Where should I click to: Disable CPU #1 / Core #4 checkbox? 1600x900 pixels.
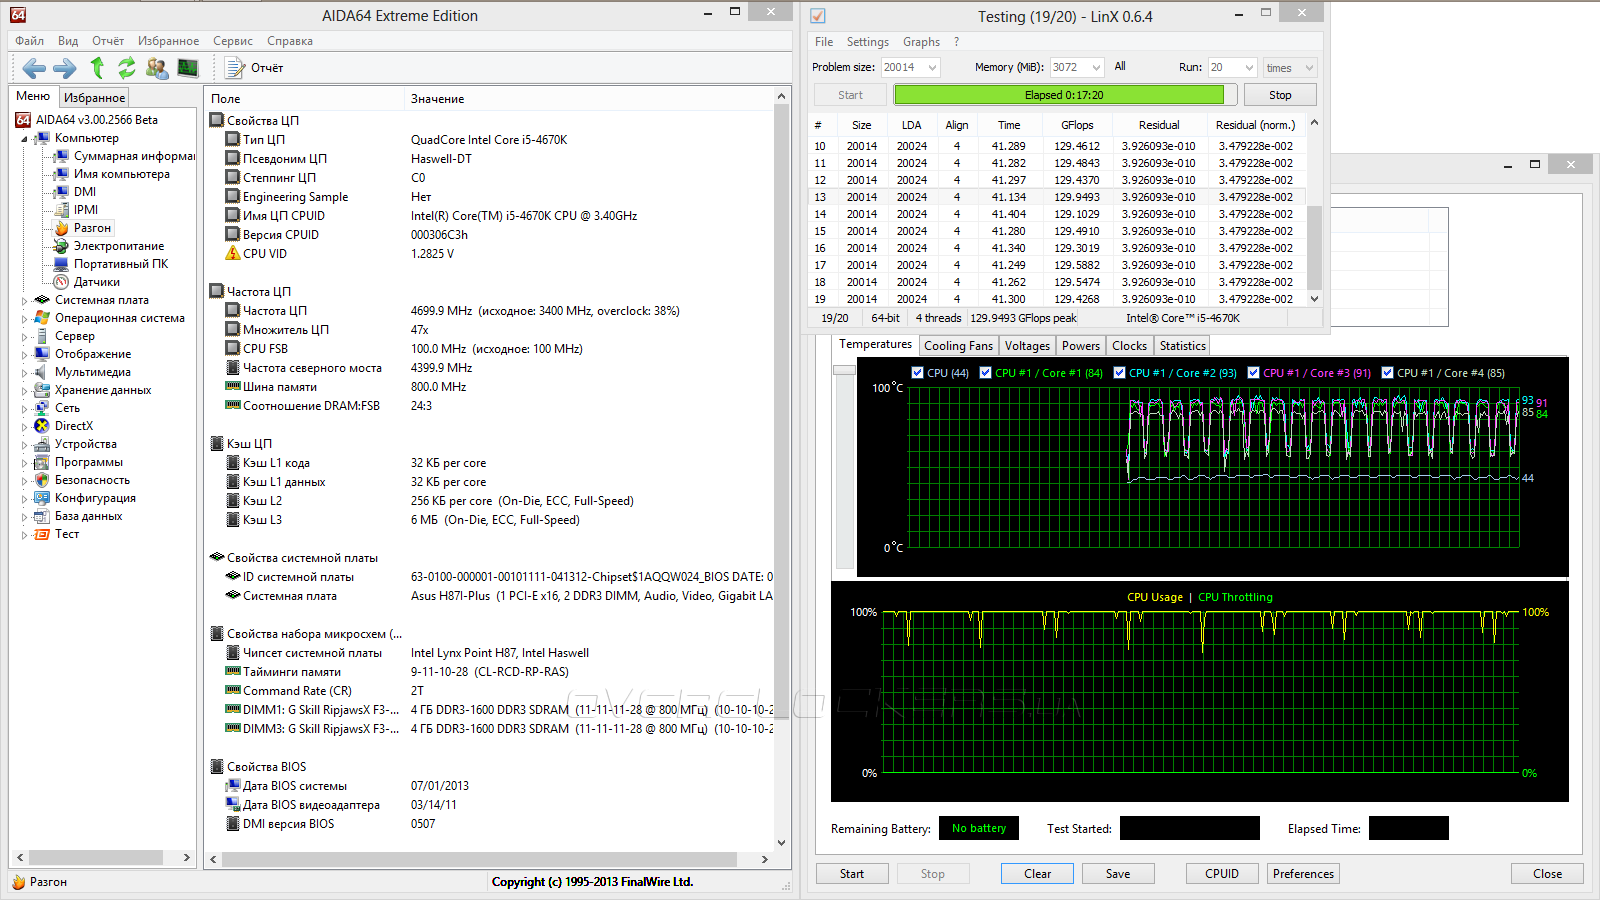(1388, 373)
